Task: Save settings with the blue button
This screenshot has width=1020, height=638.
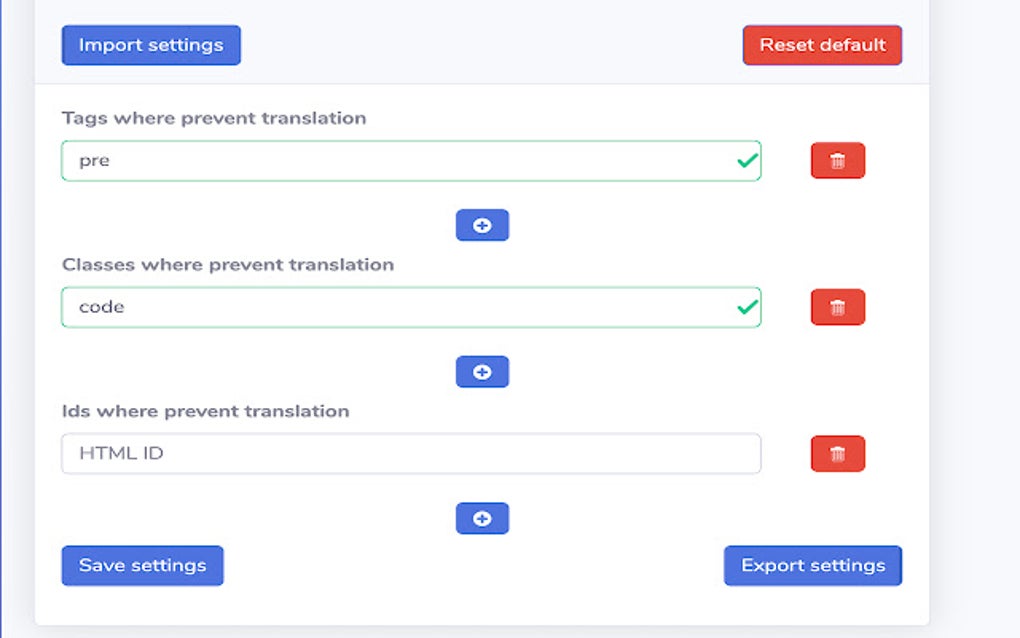Action: click(x=141, y=565)
